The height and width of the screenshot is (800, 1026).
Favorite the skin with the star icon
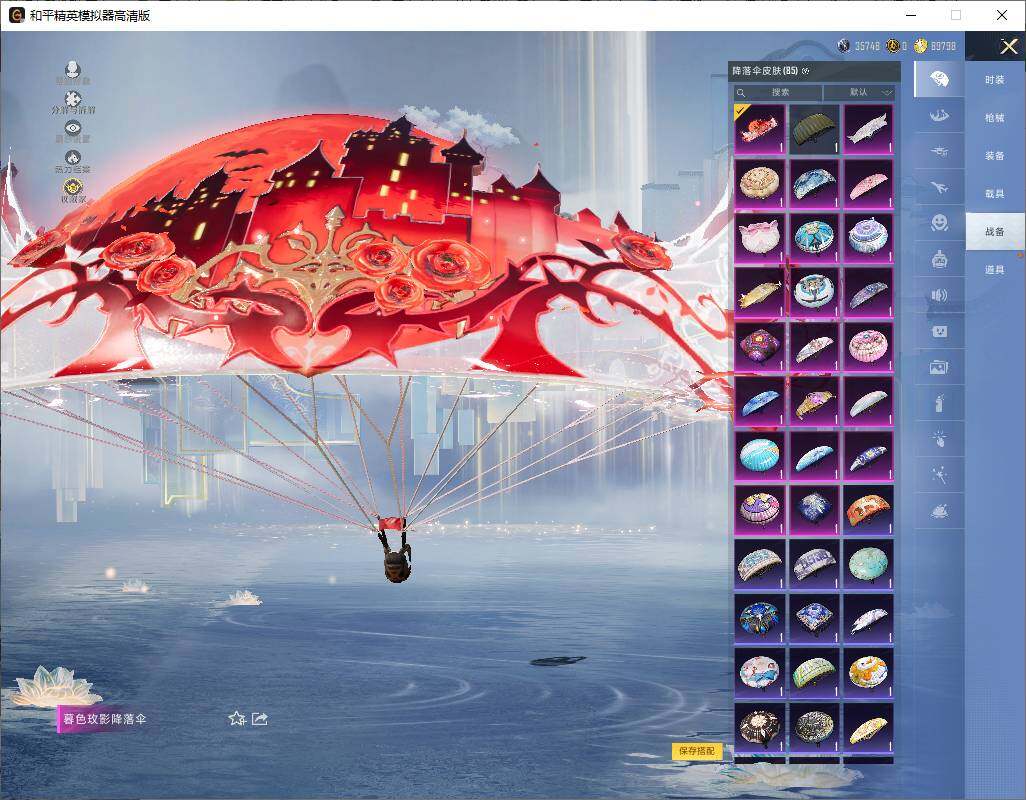237,719
